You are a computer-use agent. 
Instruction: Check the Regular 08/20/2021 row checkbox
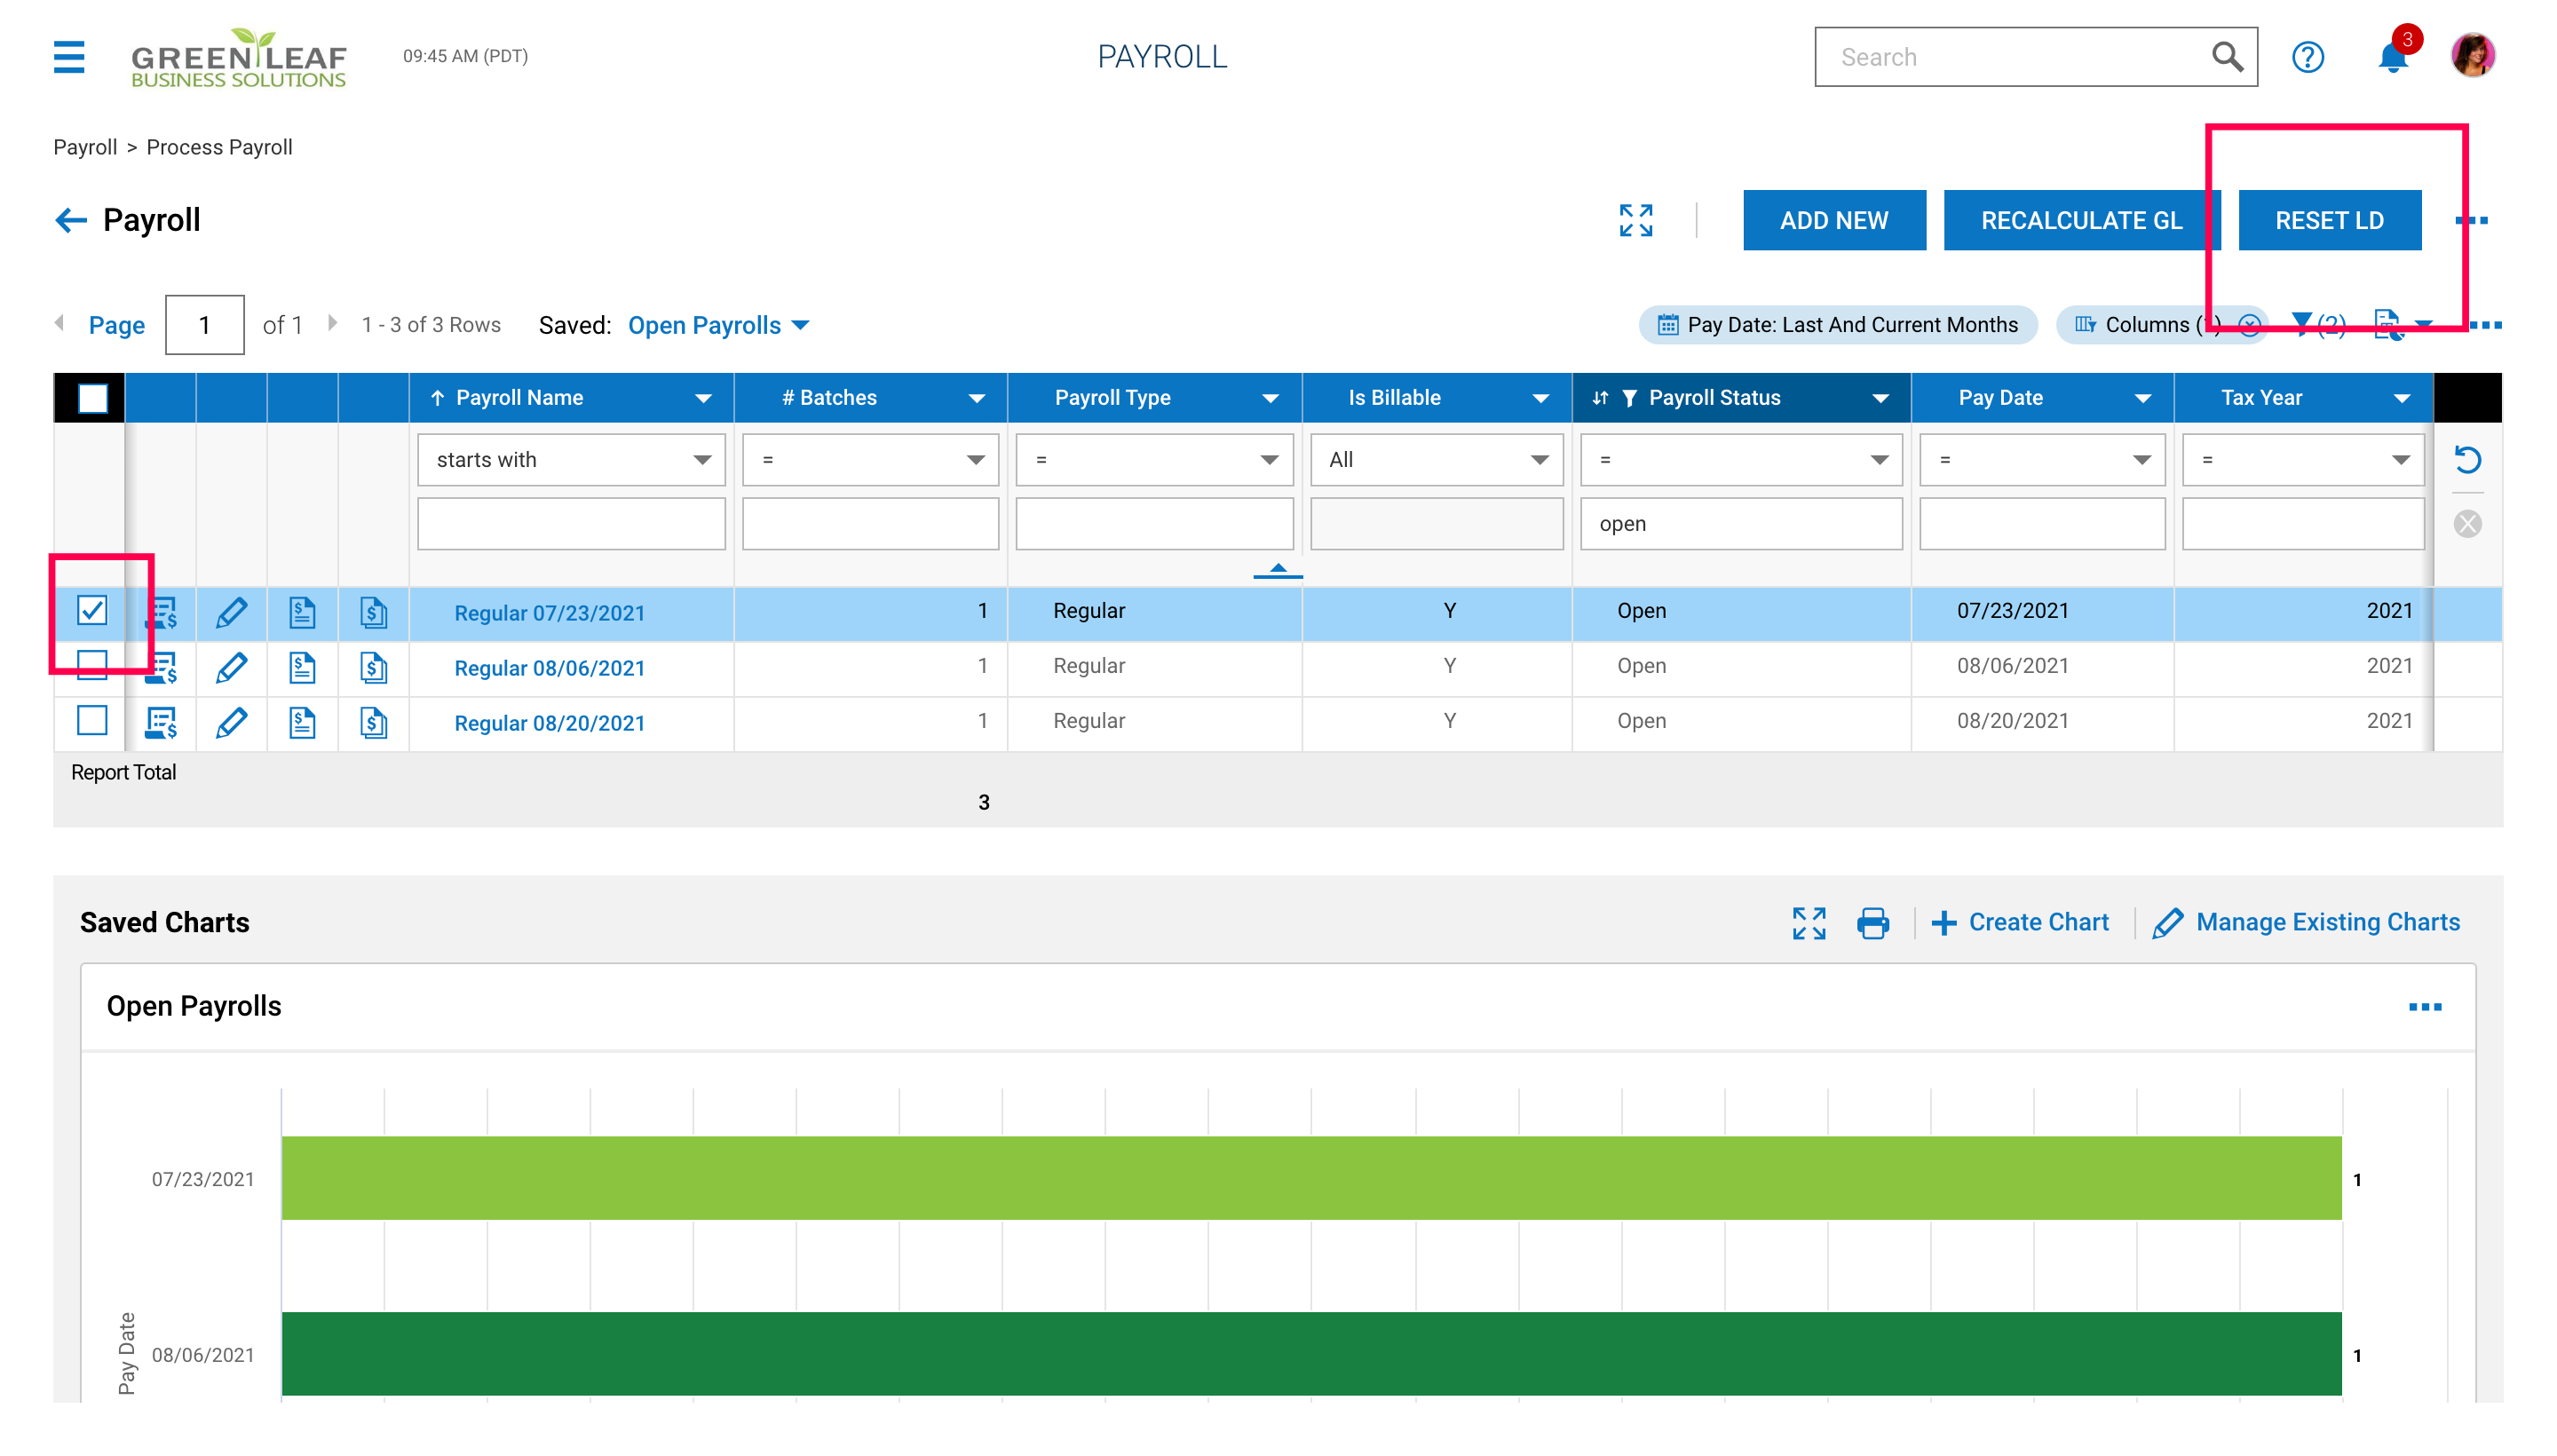coord(92,721)
